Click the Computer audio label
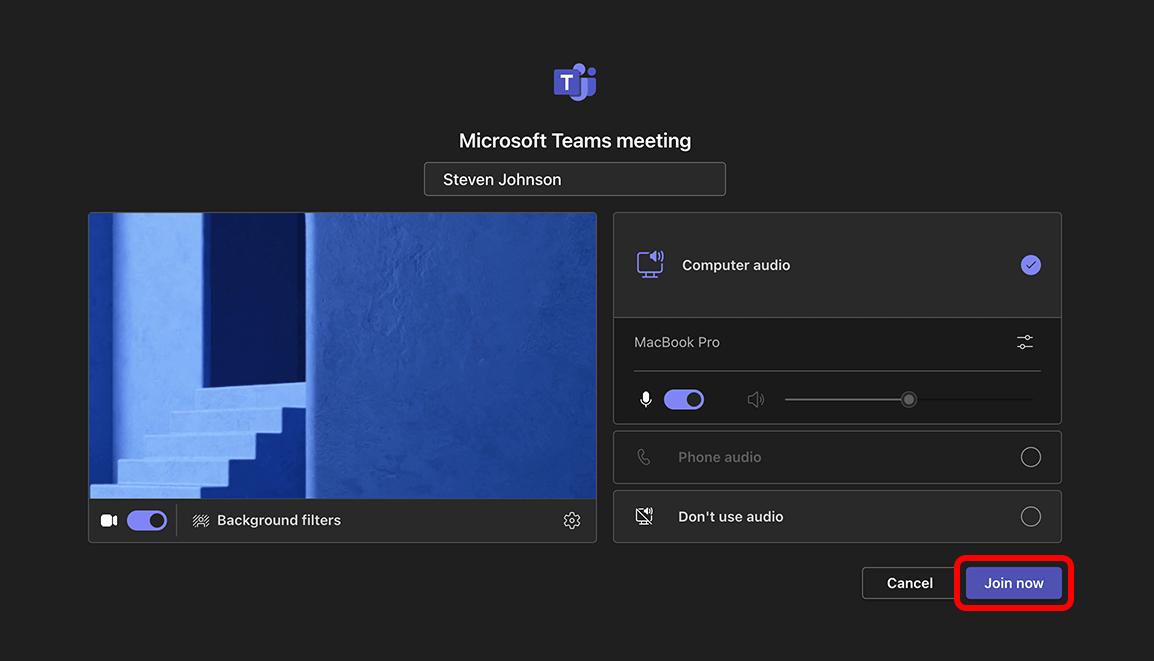The width and height of the screenshot is (1154, 661). [x=736, y=265]
